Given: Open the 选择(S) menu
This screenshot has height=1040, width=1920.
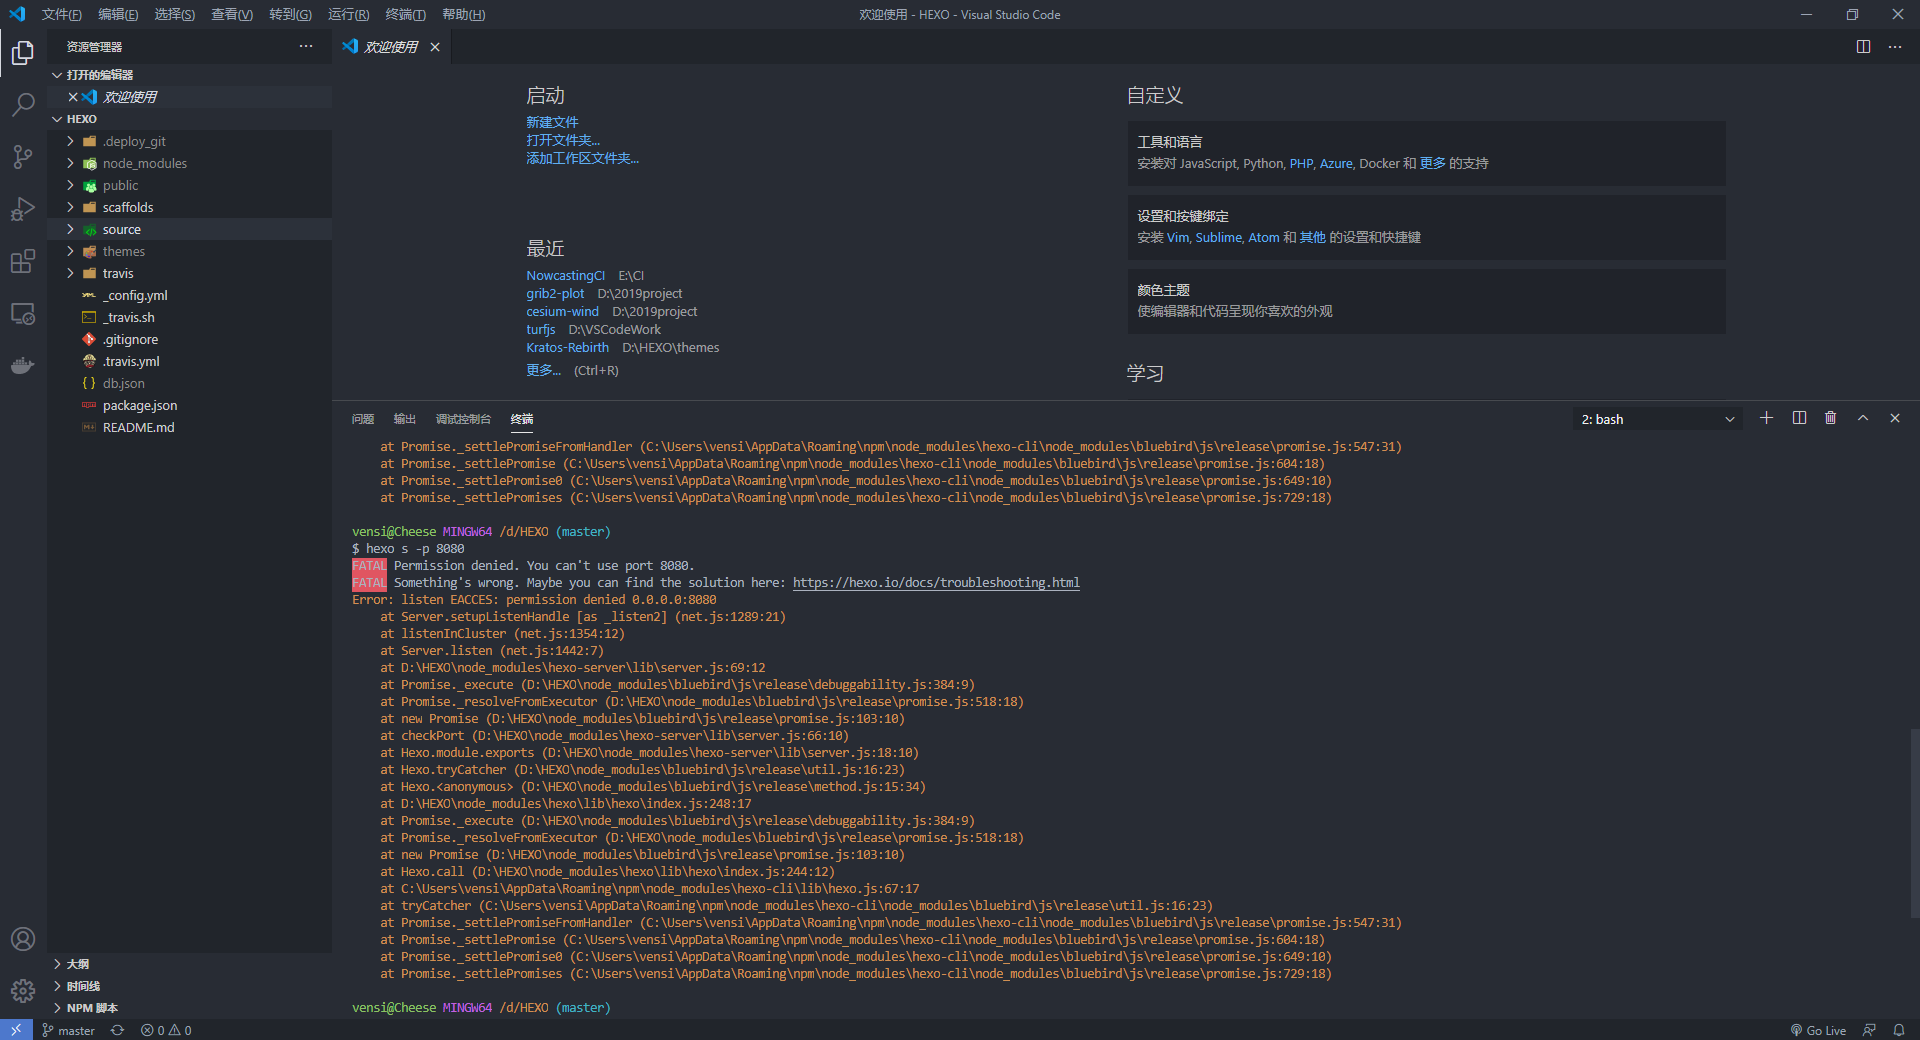Looking at the screenshot, I should 175,14.
